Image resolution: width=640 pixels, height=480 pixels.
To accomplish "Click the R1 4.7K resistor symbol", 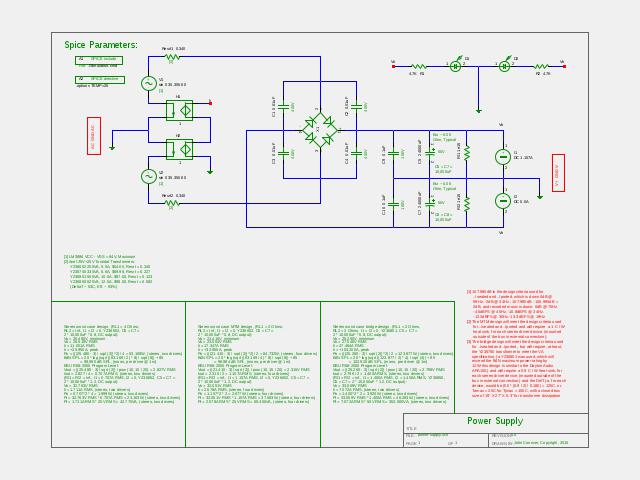I will [x=419, y=66].
